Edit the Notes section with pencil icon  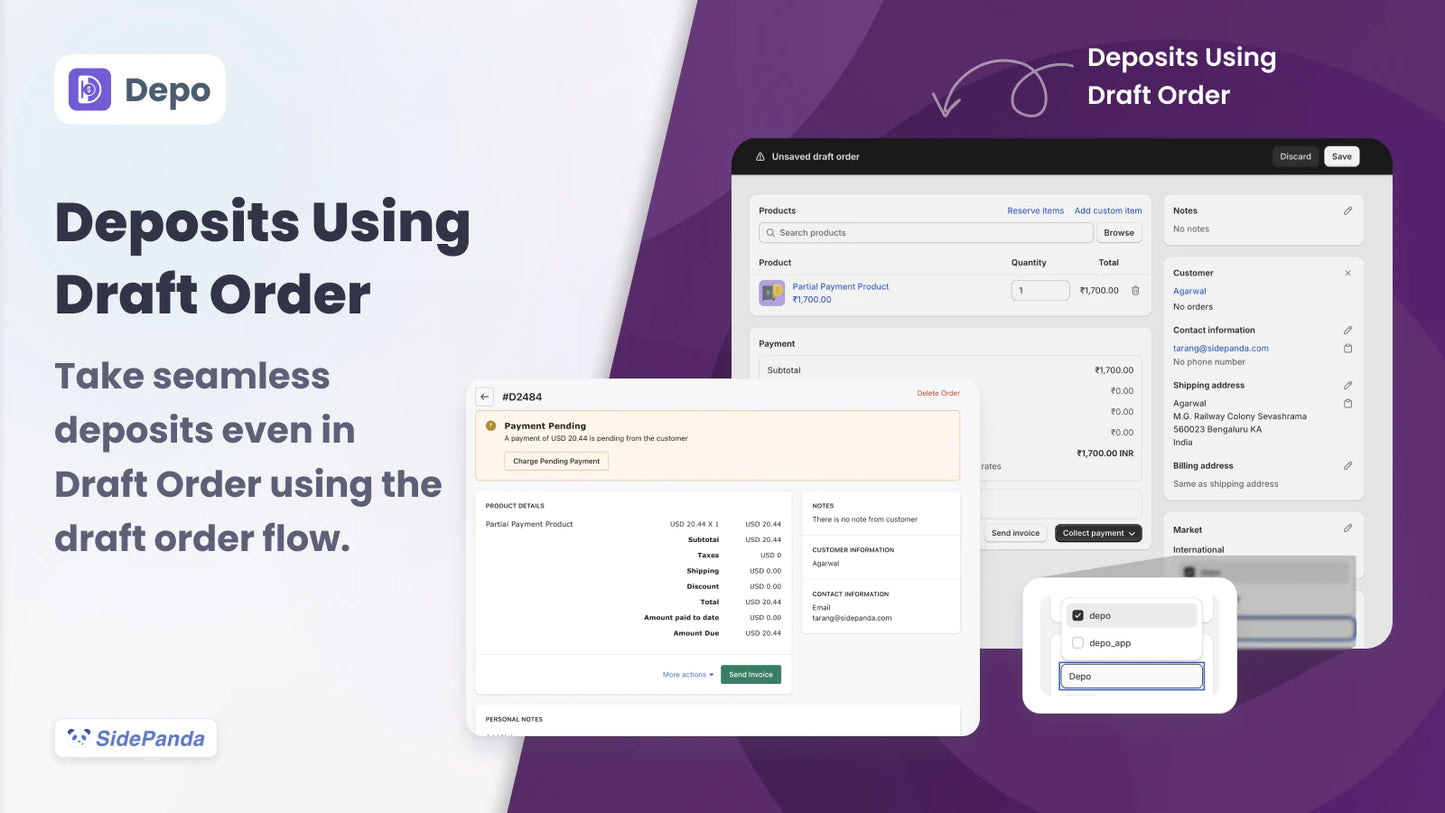click(1347, 210)
